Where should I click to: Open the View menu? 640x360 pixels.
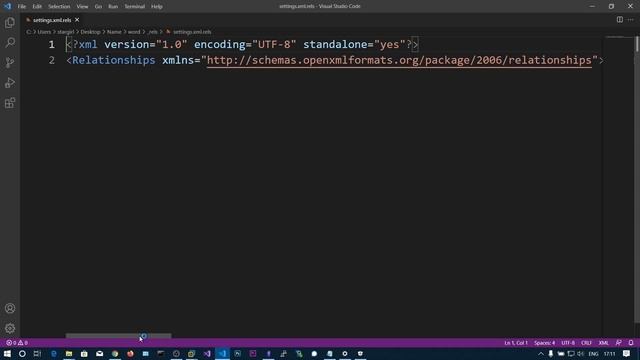pyautogui.click(x=82, y=7)
